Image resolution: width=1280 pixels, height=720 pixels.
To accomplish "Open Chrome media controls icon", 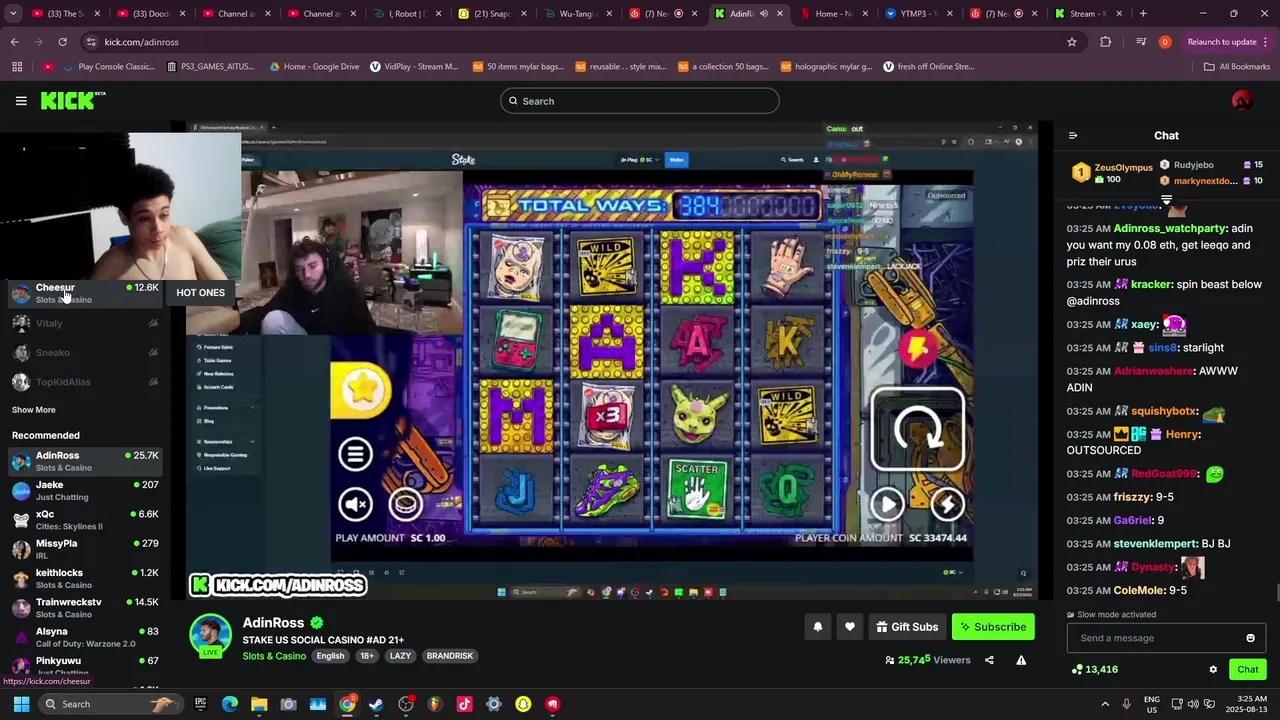I will 1141,42.
